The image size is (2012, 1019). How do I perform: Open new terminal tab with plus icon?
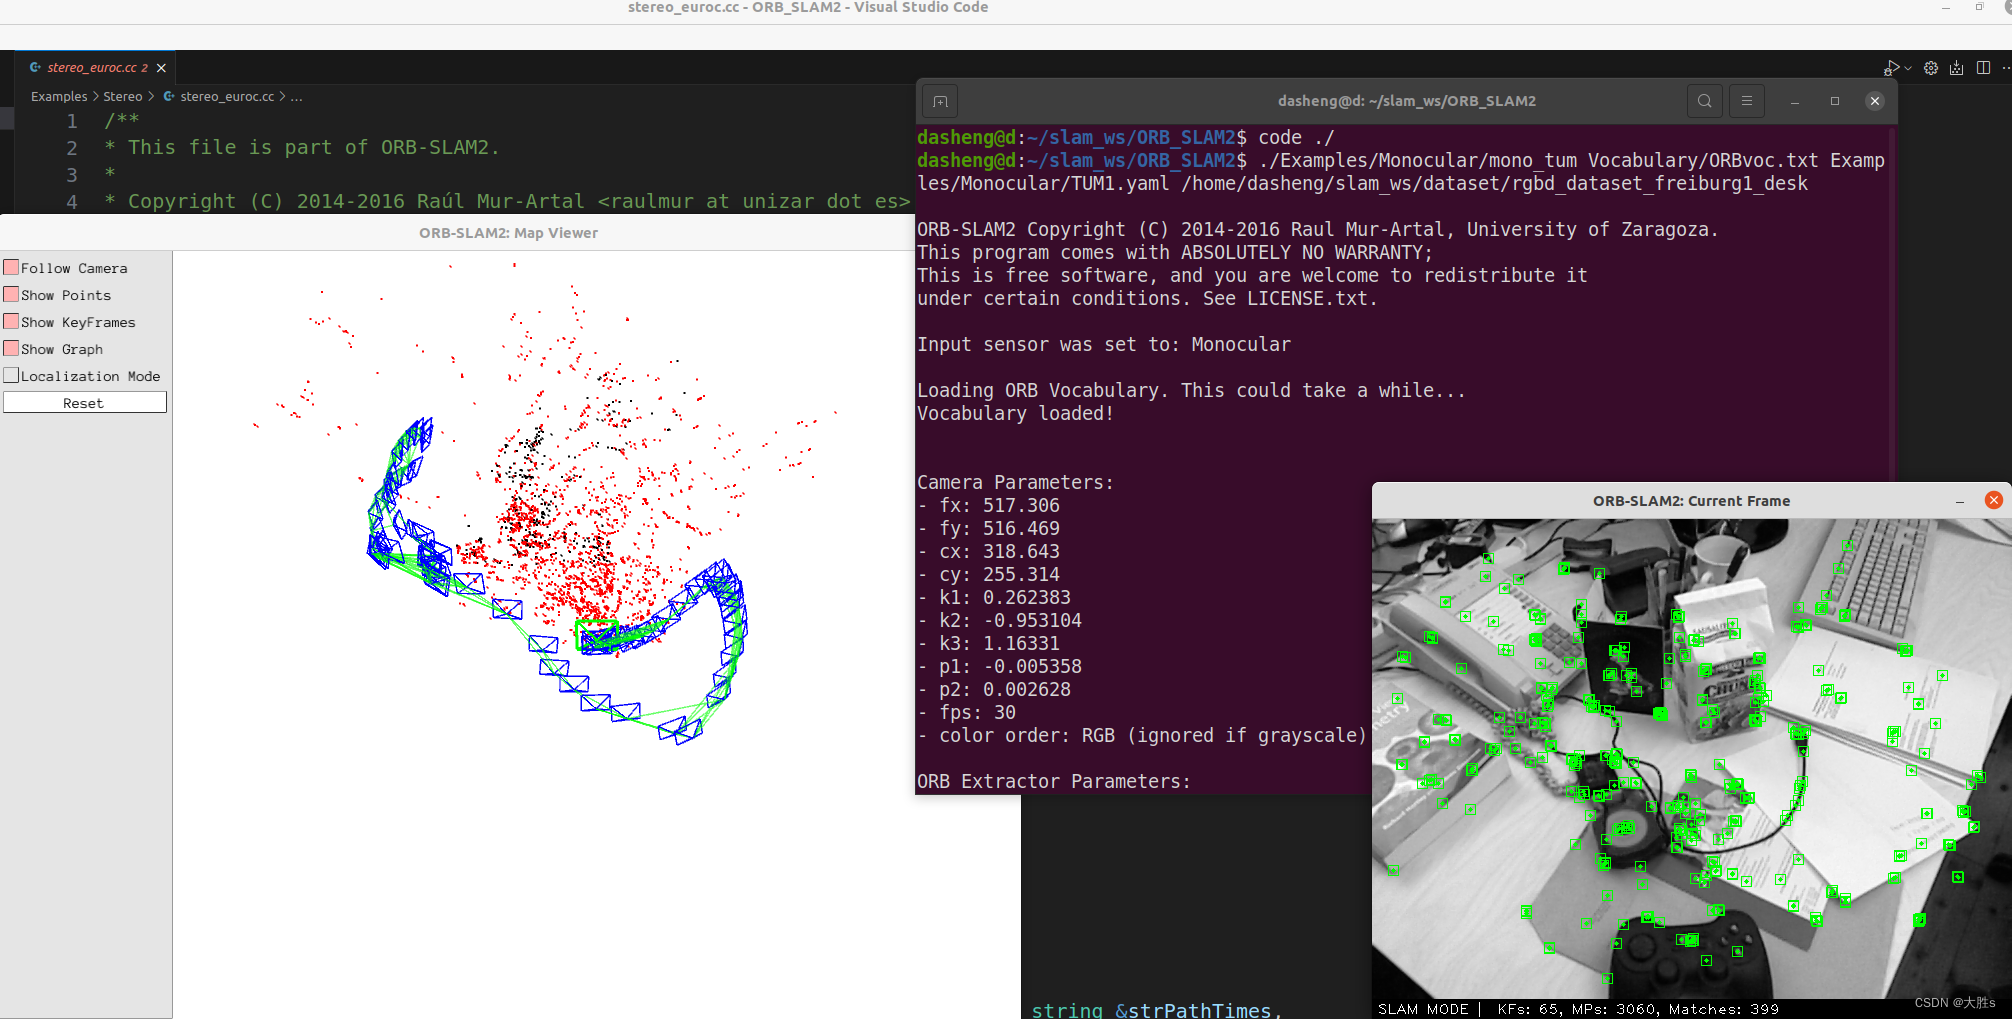940,101
